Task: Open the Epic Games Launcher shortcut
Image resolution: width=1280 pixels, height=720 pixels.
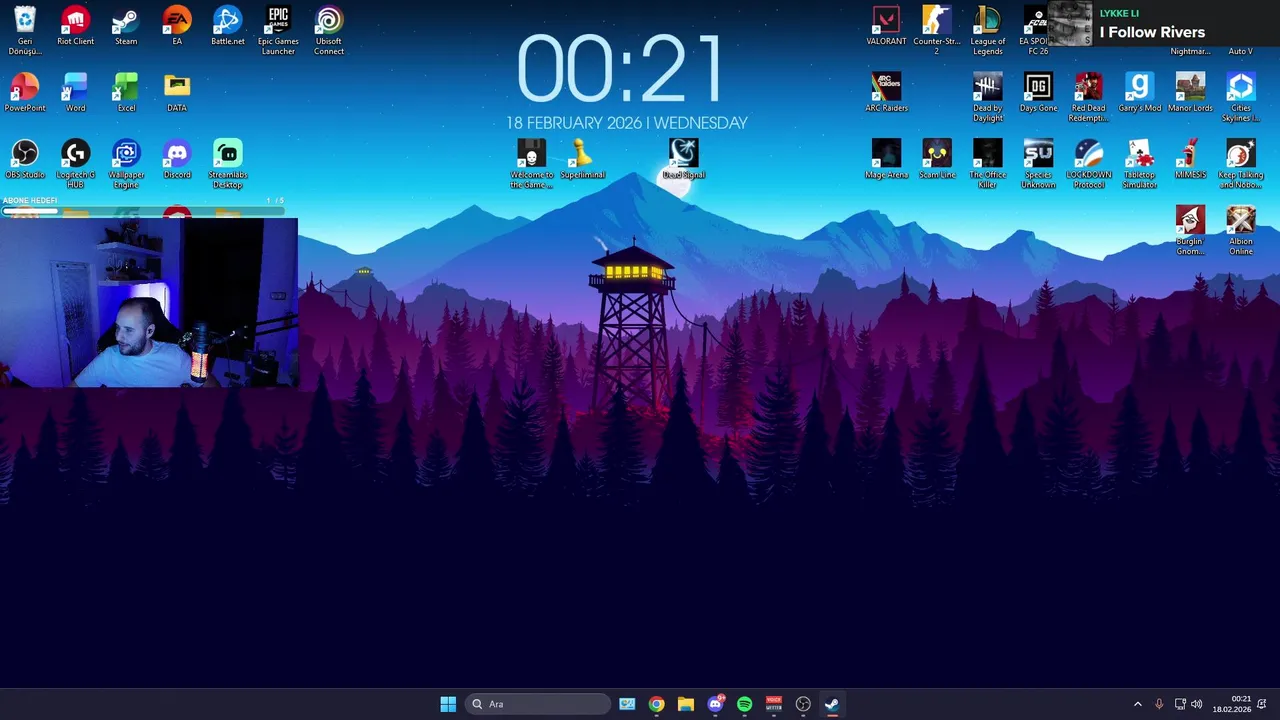Action: tap(278, 30)
